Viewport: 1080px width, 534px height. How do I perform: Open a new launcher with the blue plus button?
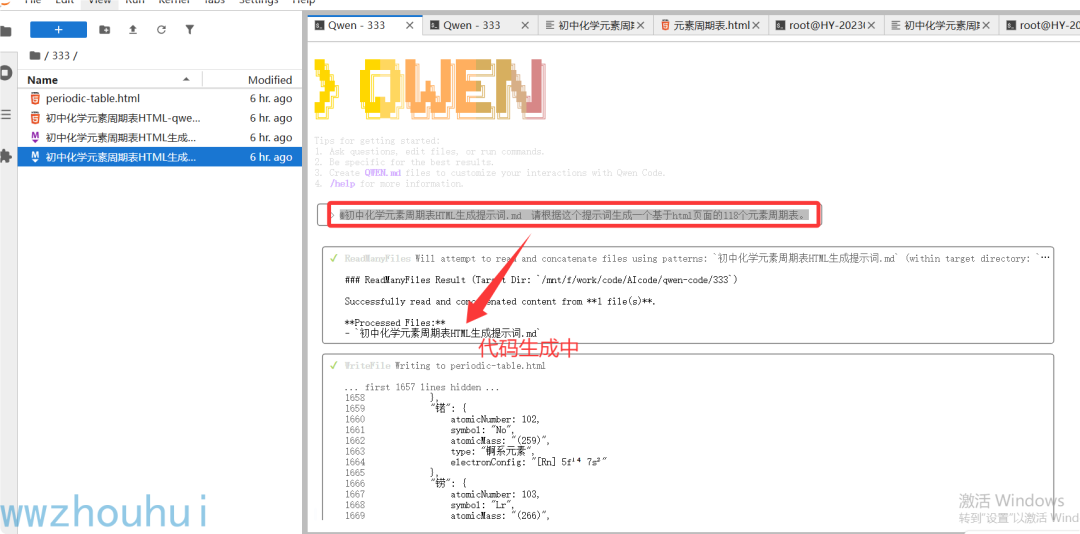point(59,30)
